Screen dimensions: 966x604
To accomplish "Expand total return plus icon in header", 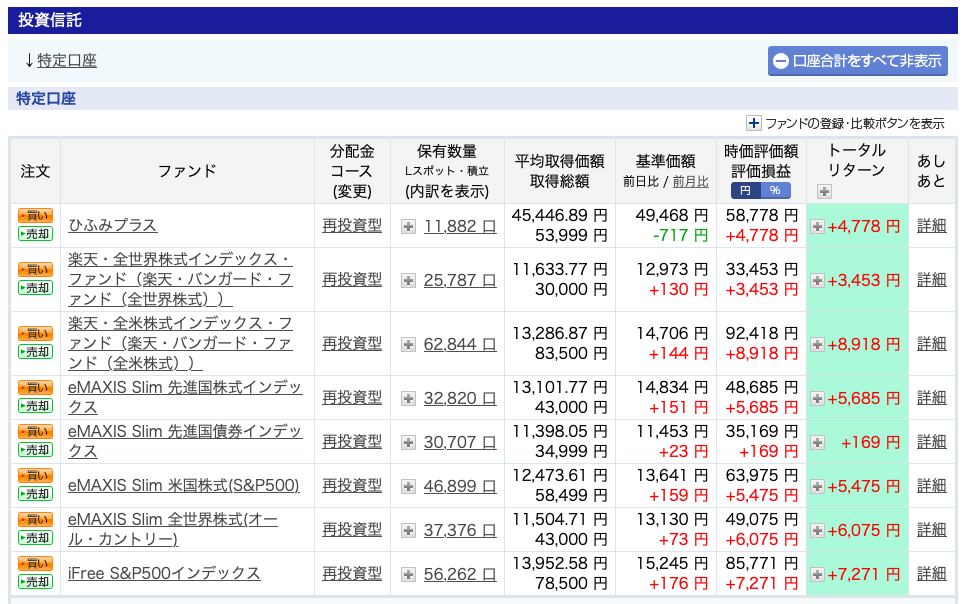I will (824, 192).
